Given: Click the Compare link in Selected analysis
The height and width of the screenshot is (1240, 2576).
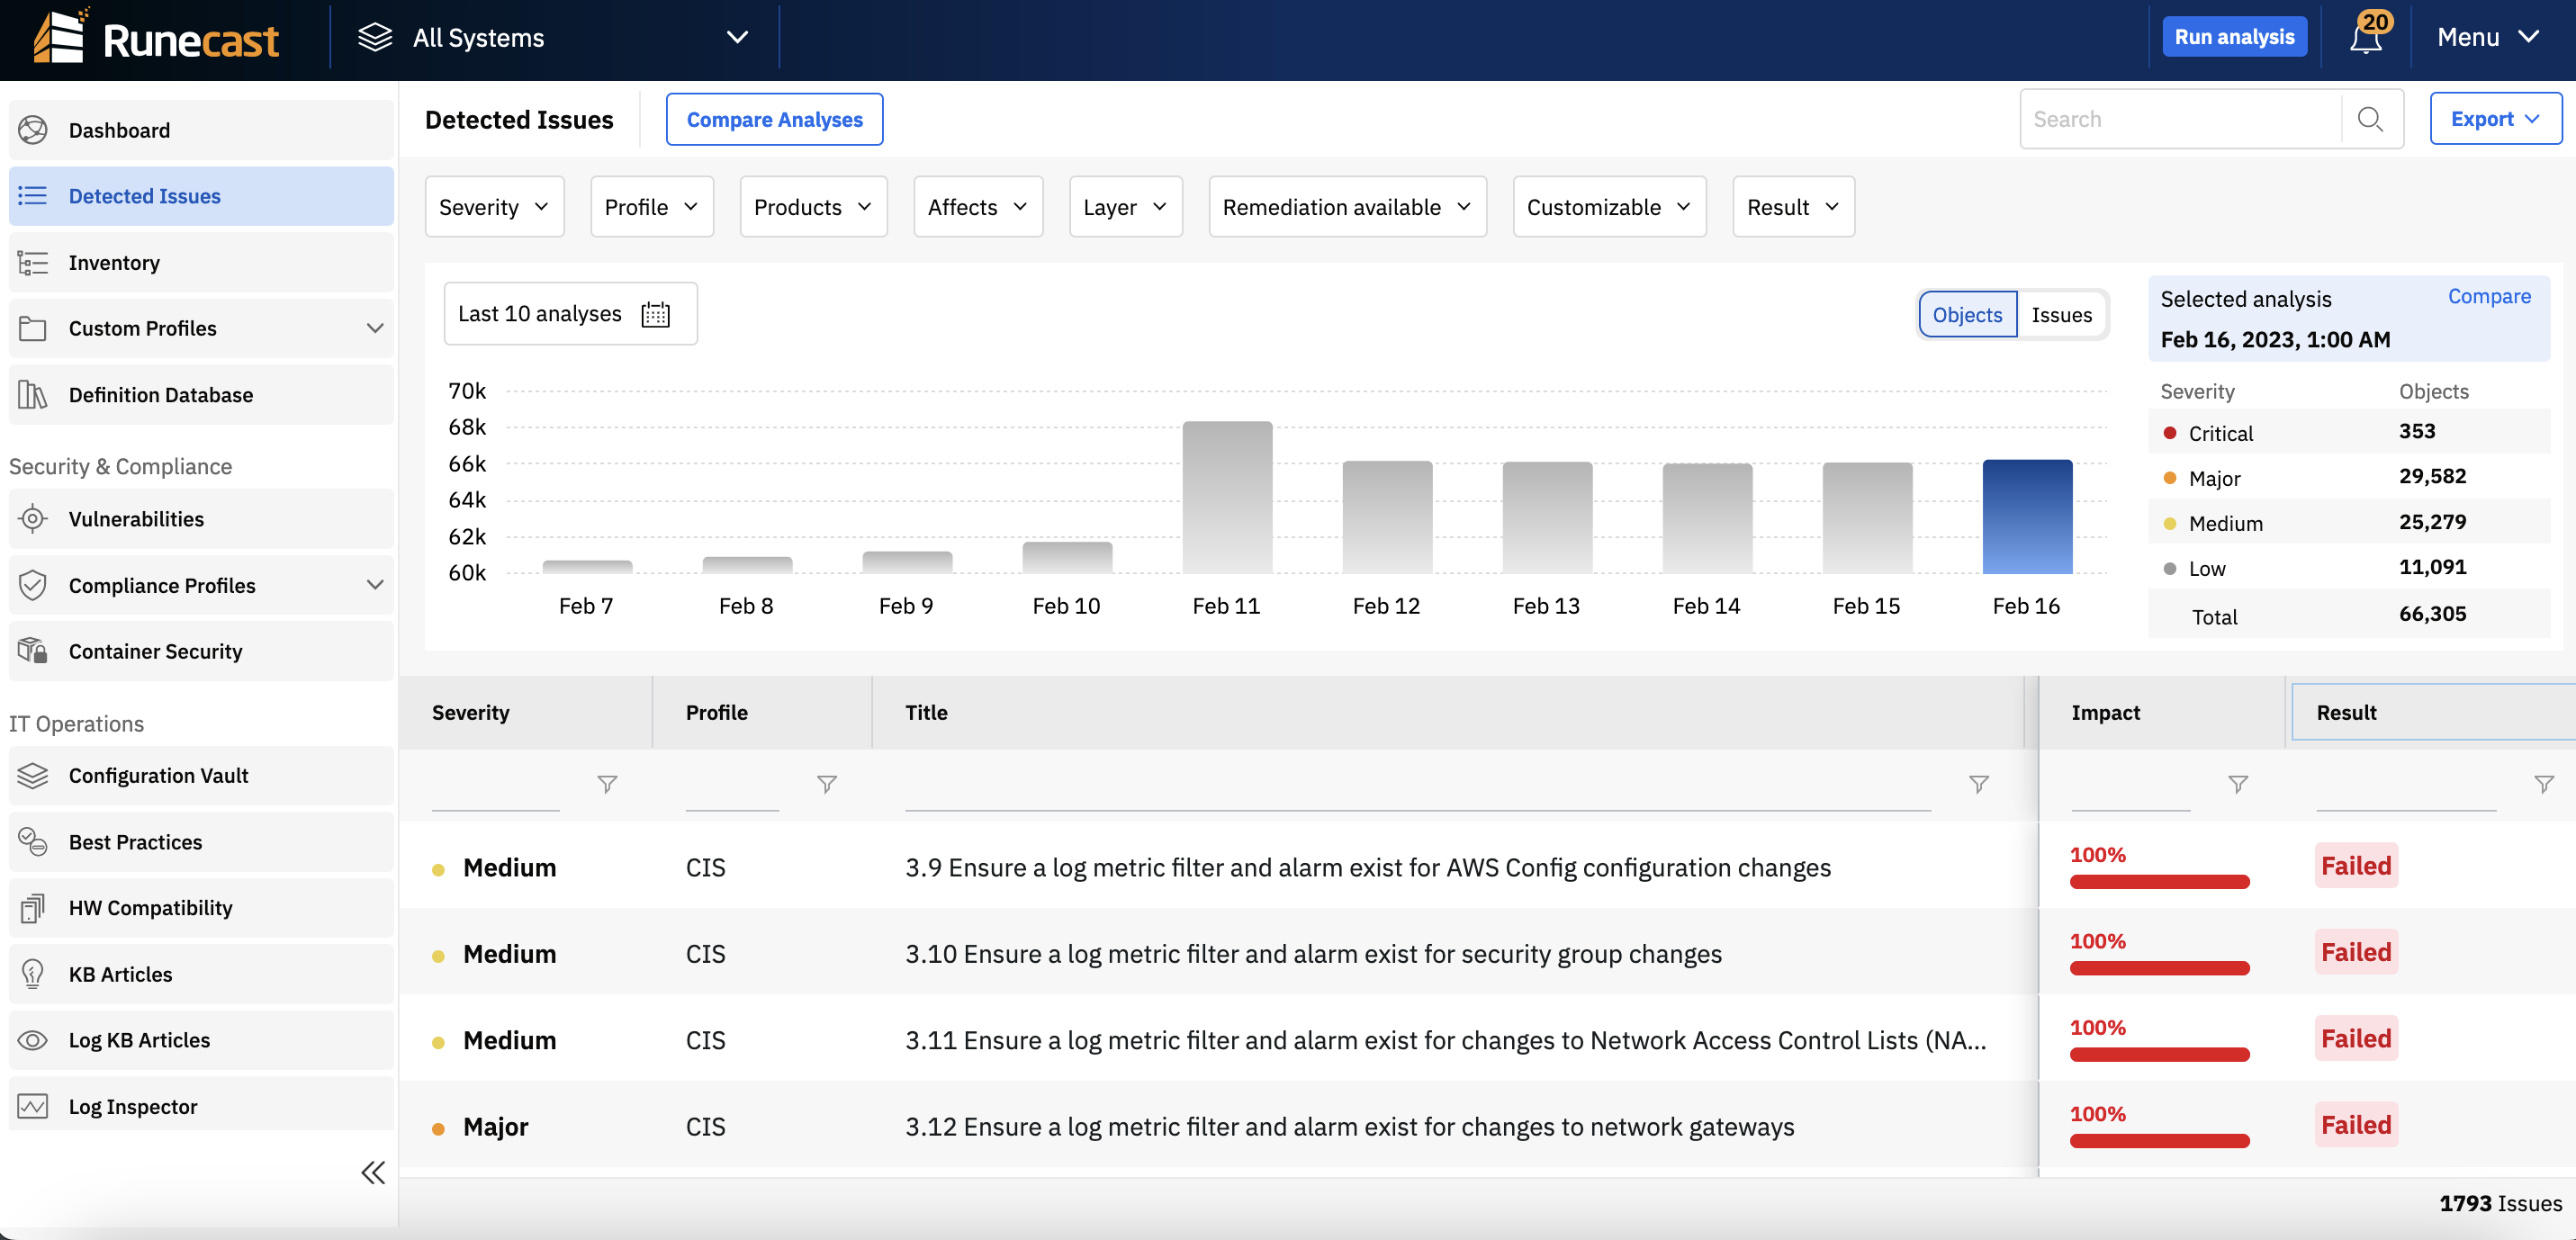Looking at the screenshot, I should click(x=2489, y=296).
